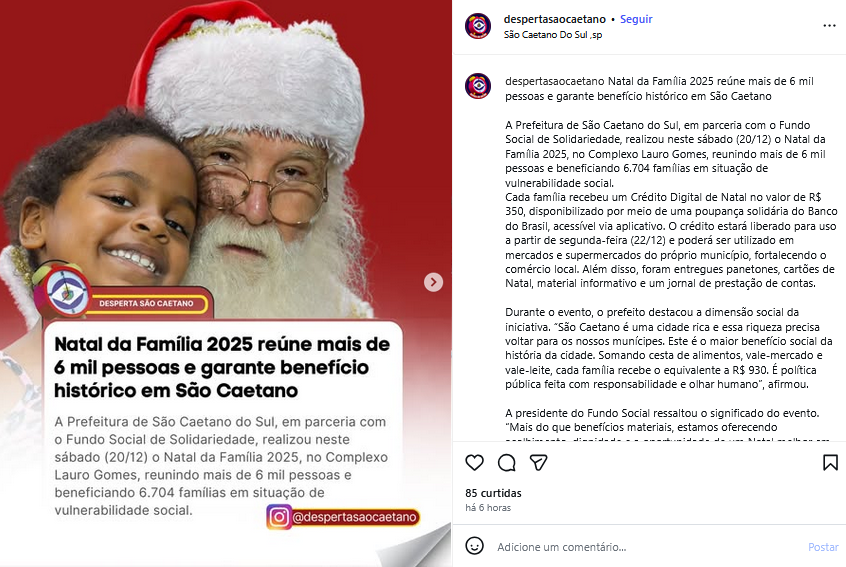The image size is (846, 567).
Task: Click the há 6 horas timestamp
Action: coord(488,508)
